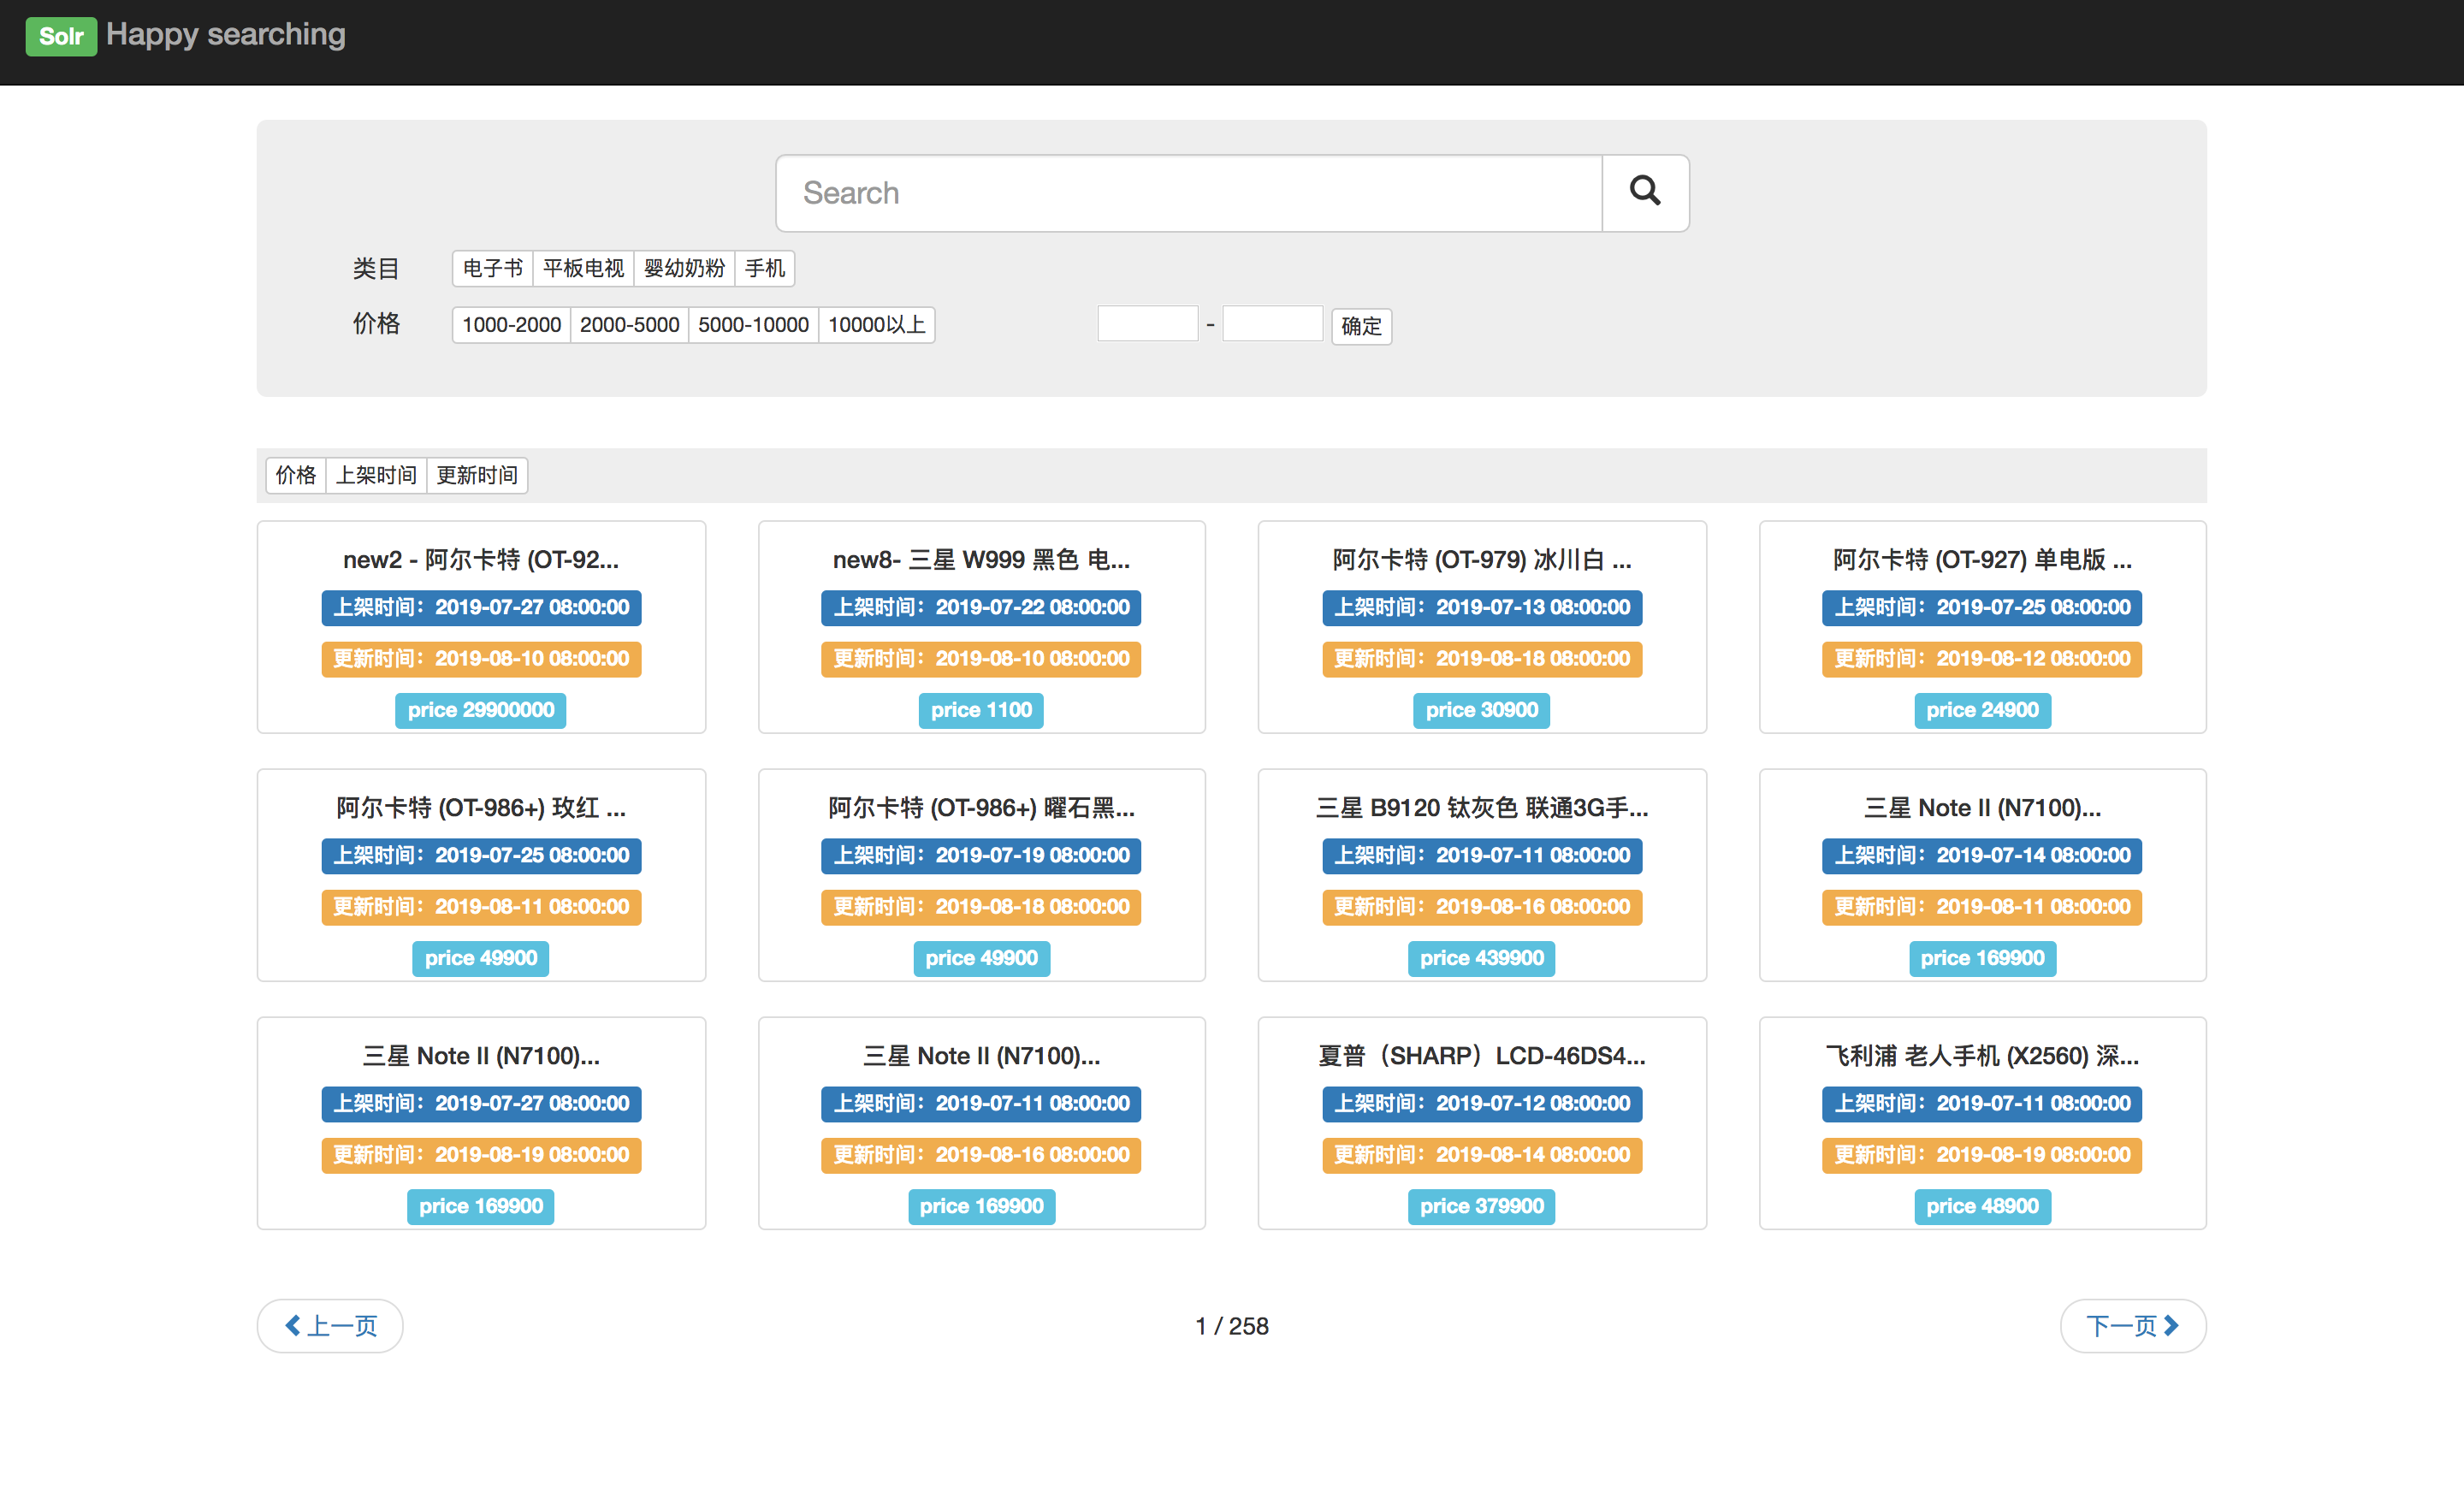Image resolution: width=2464 pixels, height=1504 pixels.
Task: Go to next page with 下一页
Action: pyautogui.click(x=2132, y=1325)
